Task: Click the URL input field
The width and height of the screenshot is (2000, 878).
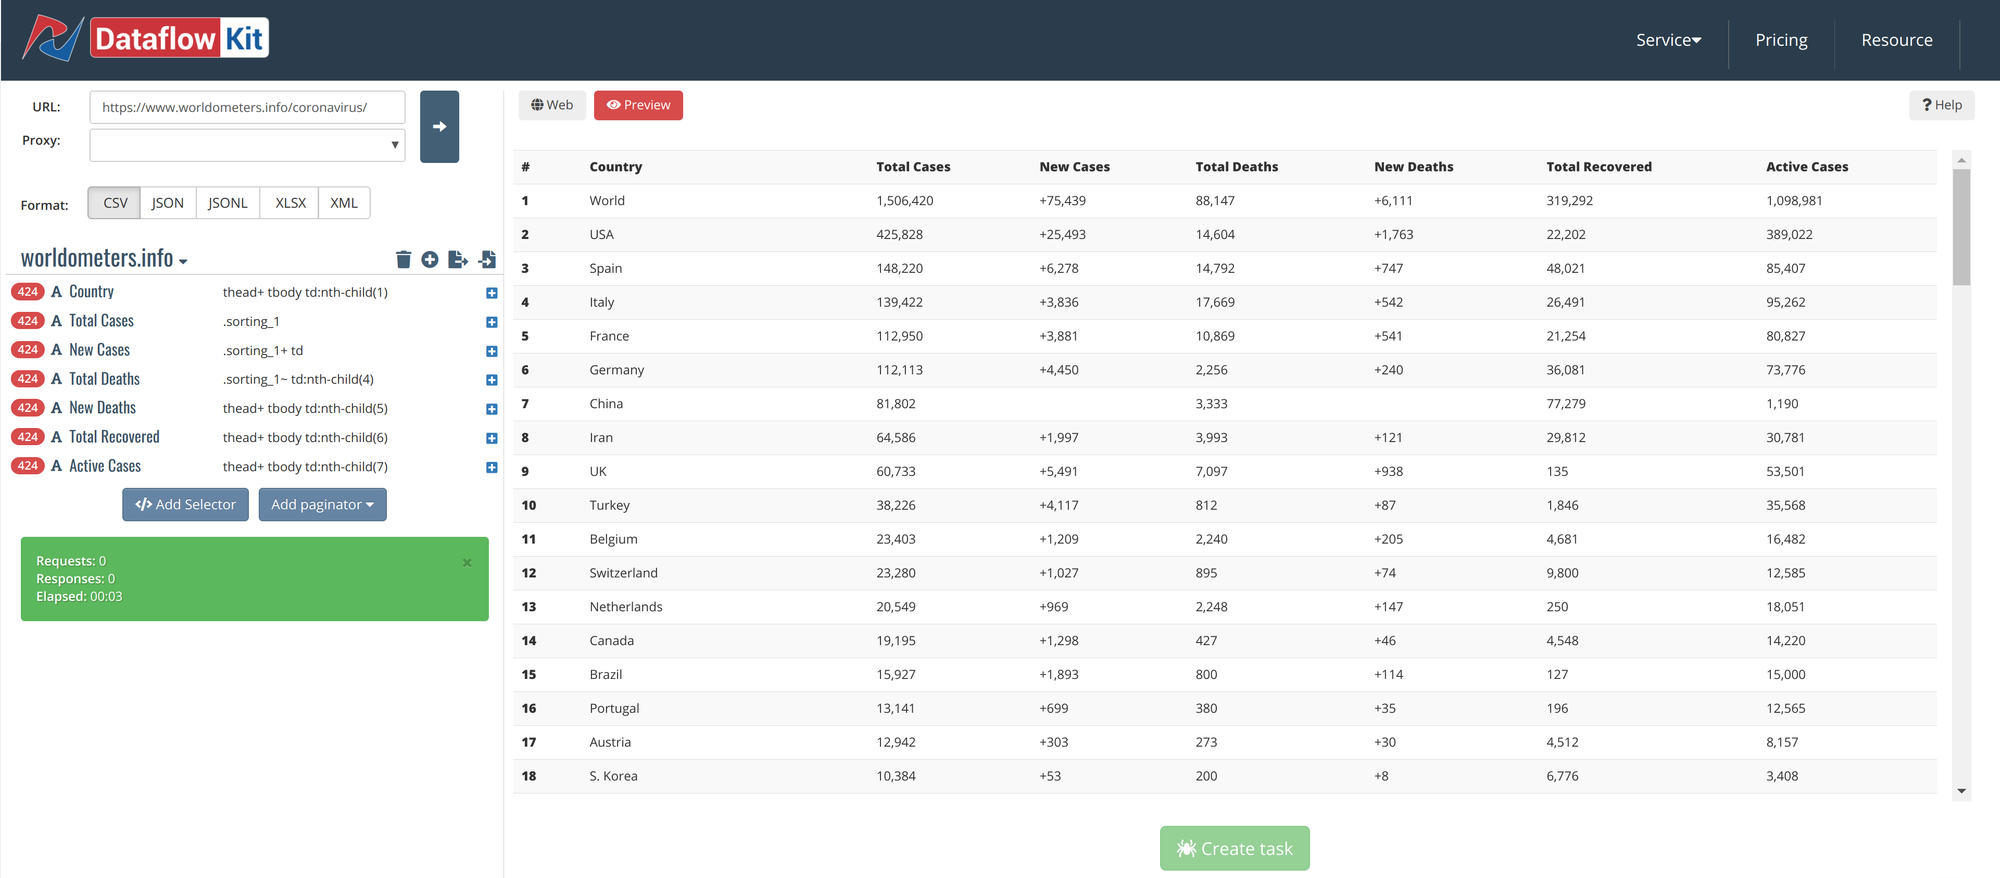Action: point(247,107)
